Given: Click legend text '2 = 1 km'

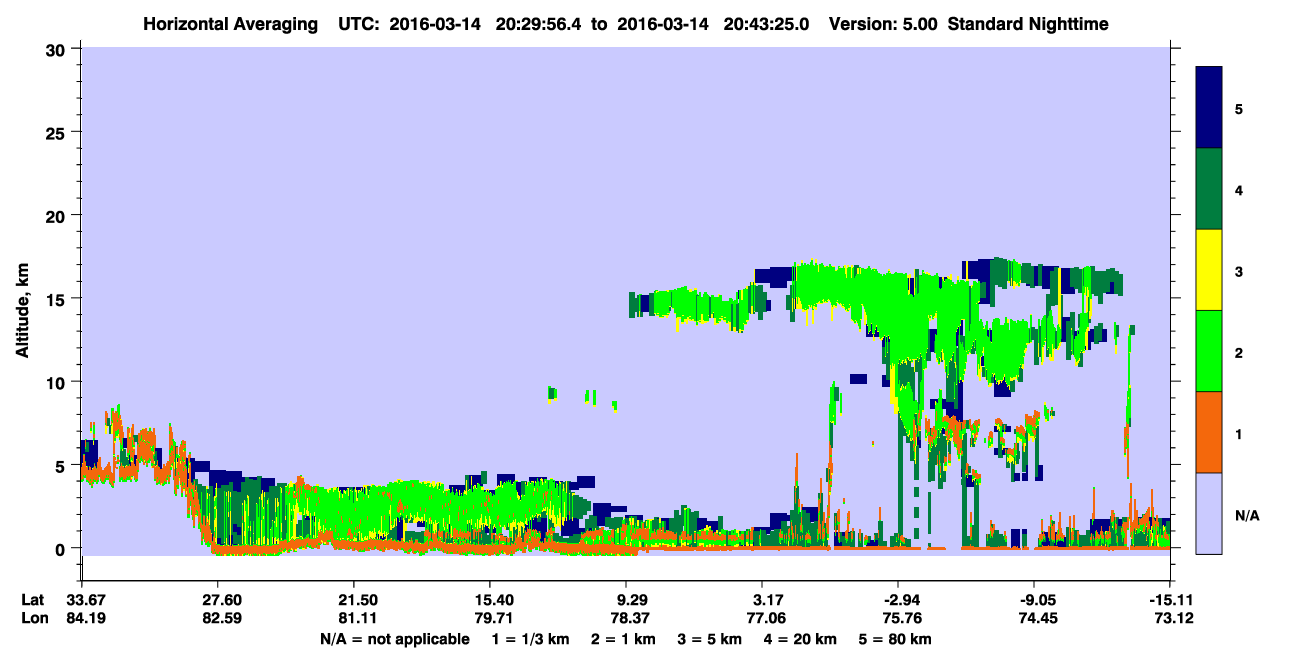Looking at the screenshot, I should pyautogui.click(x=622, y=639).
